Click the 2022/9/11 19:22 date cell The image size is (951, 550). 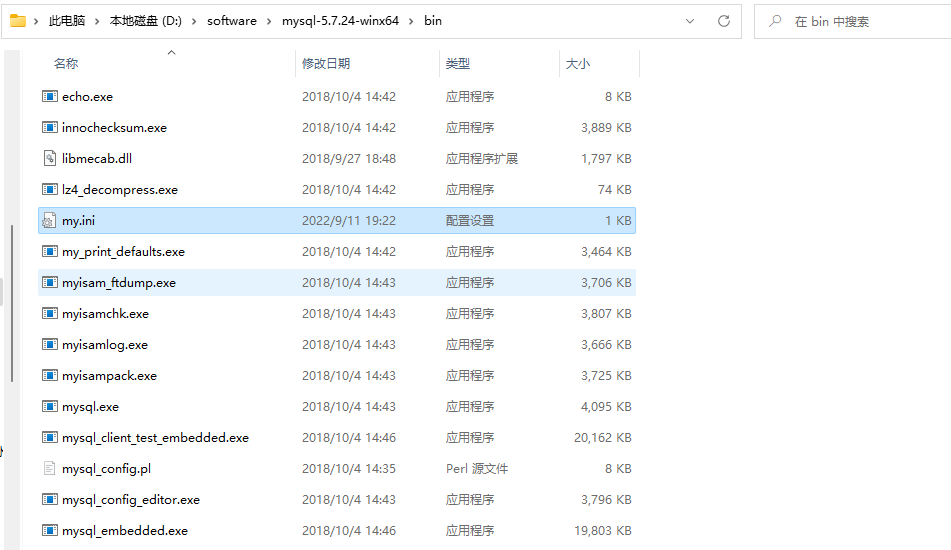point(349,221)
